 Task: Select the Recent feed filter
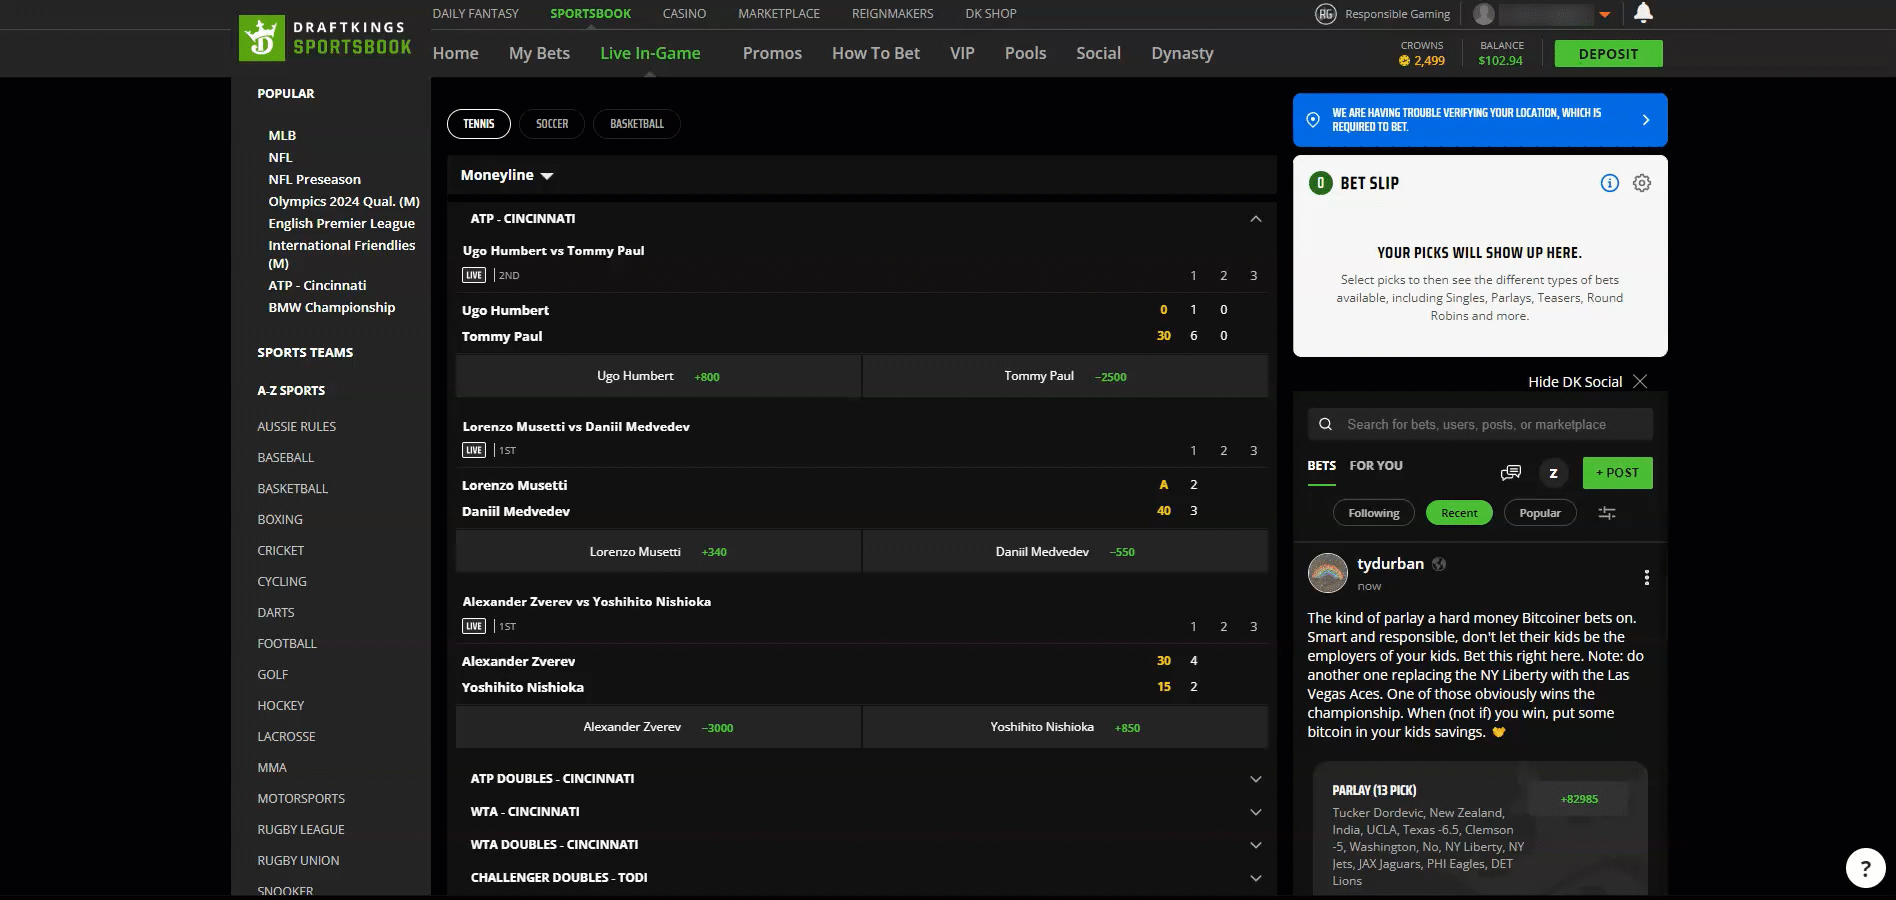(1459, 513)
